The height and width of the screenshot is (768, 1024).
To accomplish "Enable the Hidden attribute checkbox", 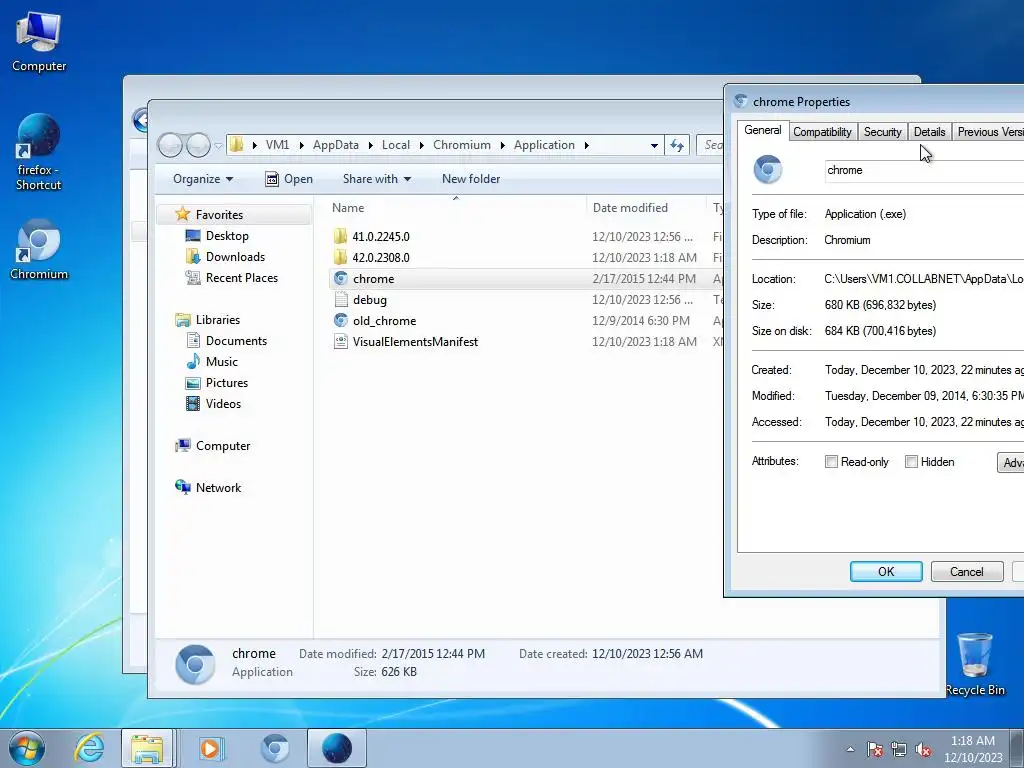I will click(x=911, y=462).
